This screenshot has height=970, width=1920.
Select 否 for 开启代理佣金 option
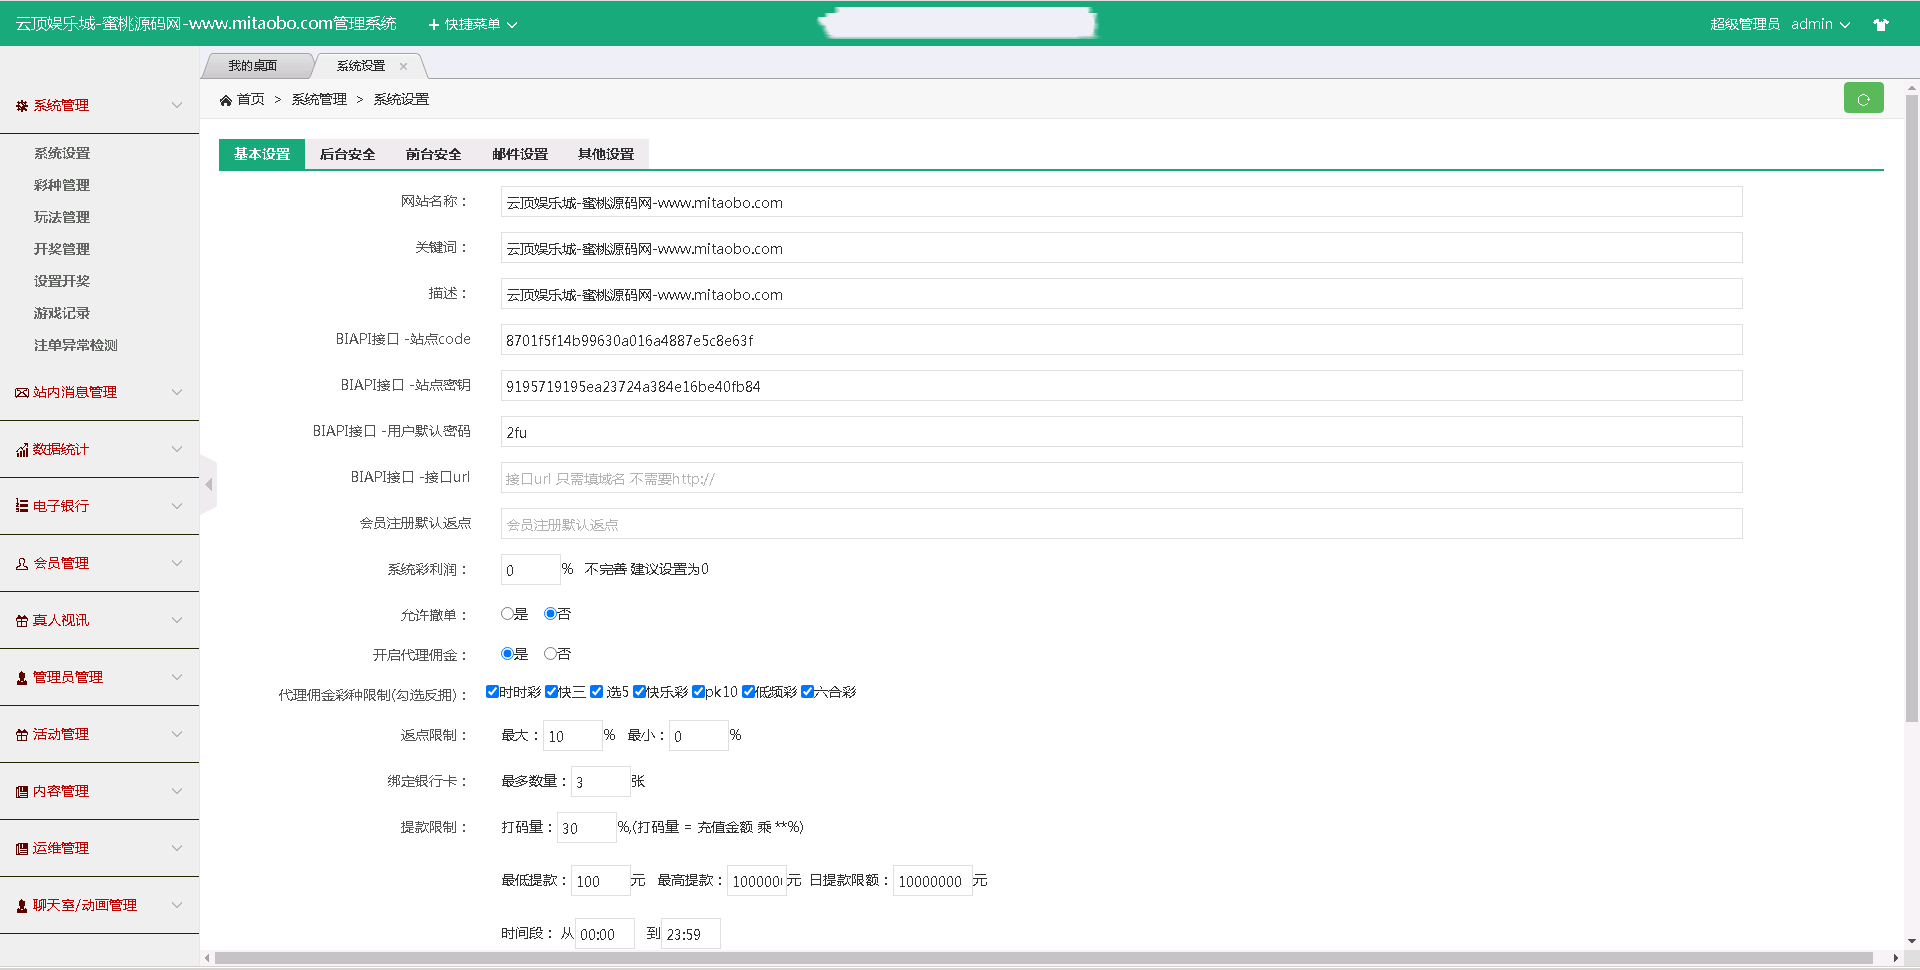(550, 654)
